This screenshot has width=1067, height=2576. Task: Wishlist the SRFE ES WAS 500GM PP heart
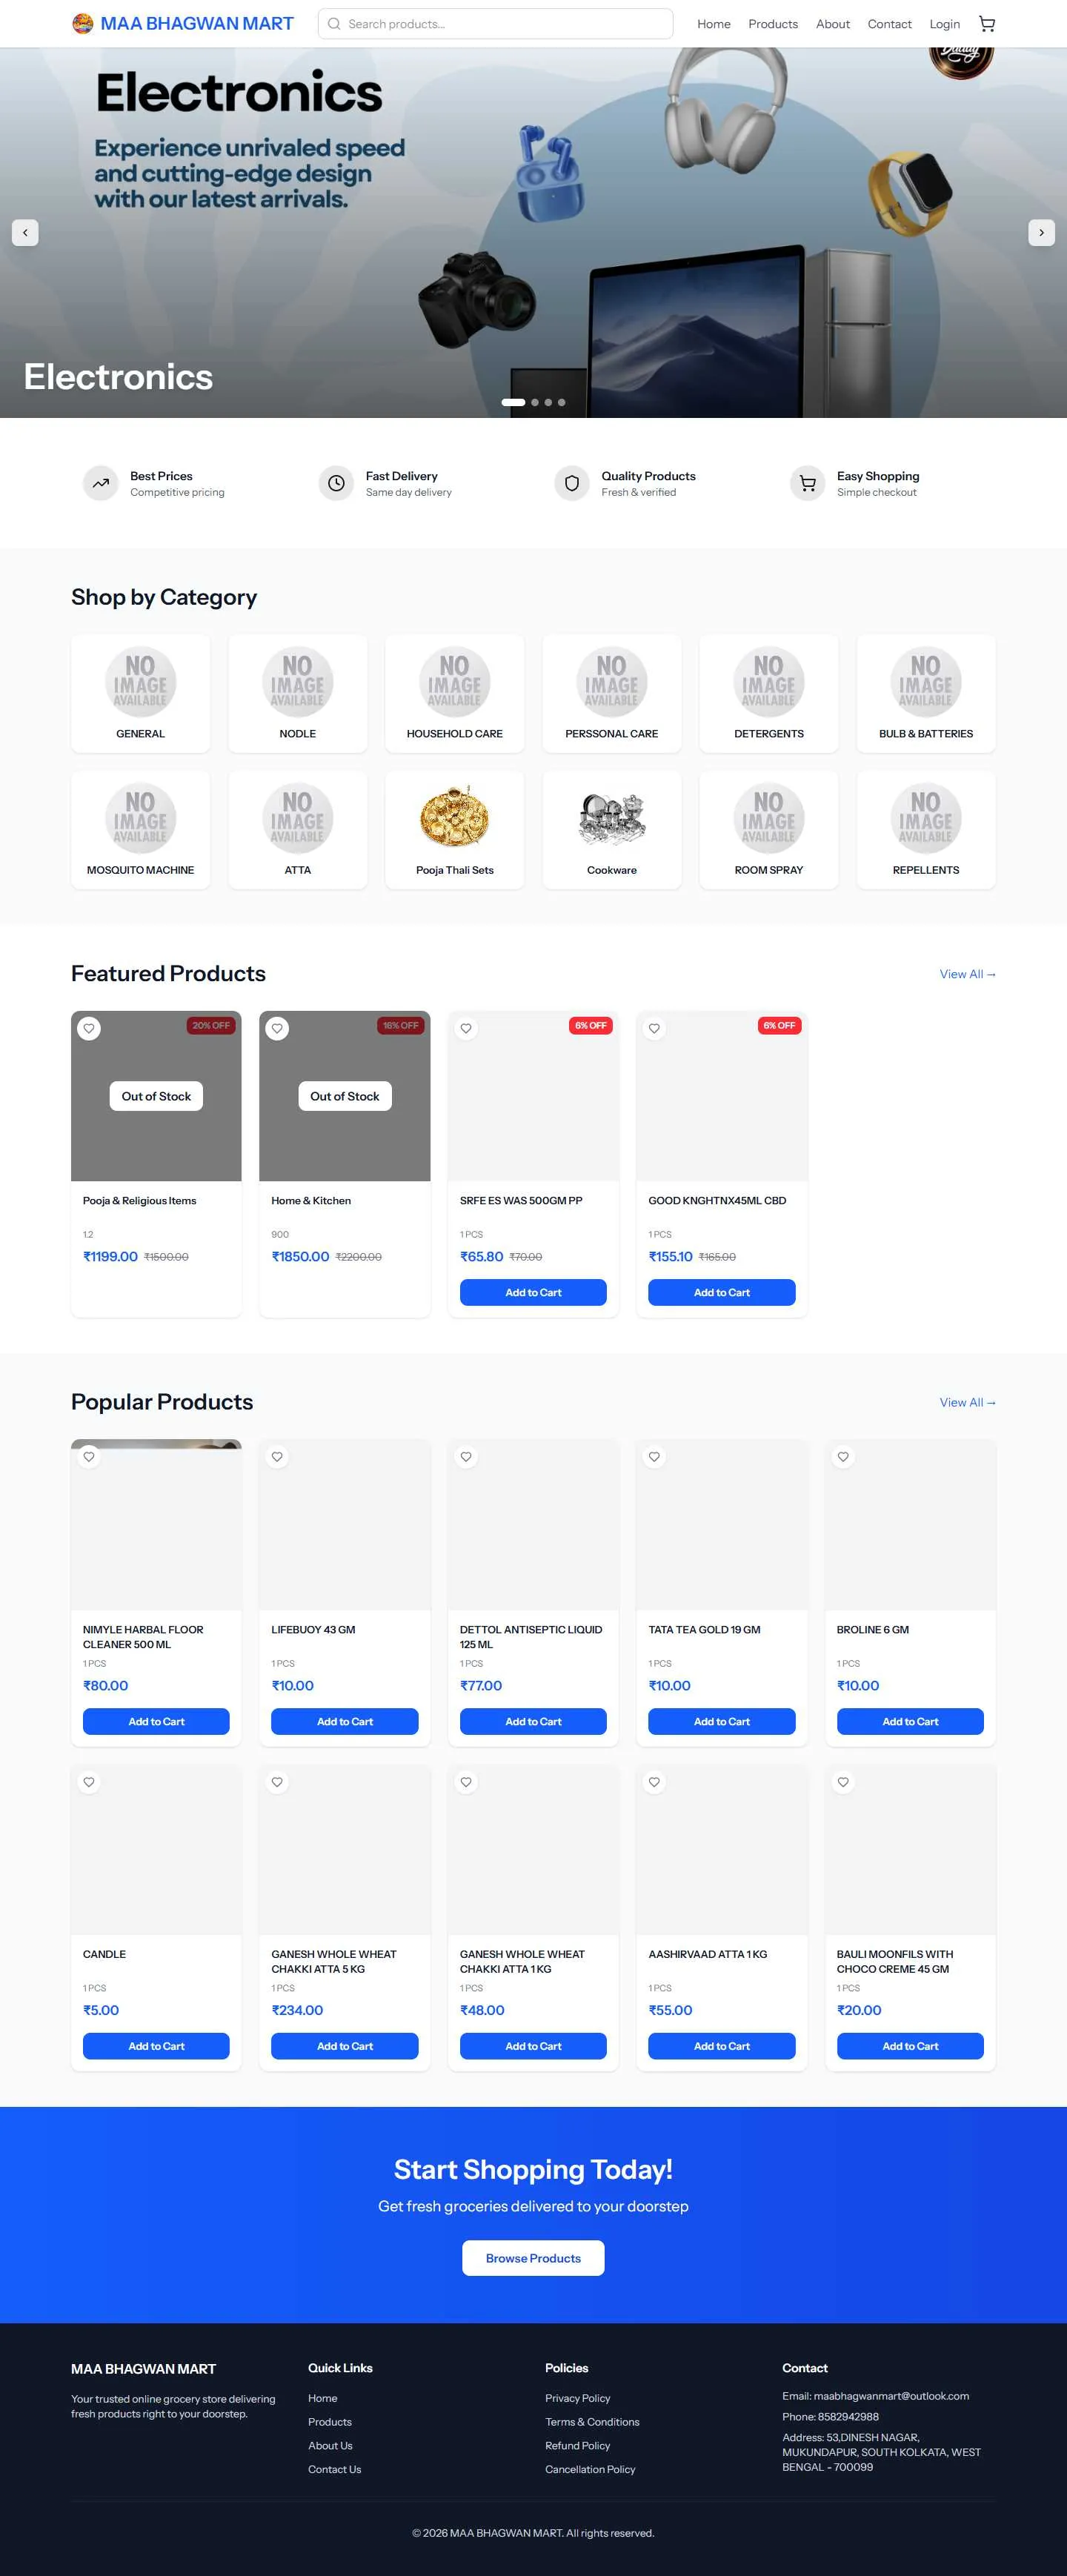click(x=466, y=1028)
